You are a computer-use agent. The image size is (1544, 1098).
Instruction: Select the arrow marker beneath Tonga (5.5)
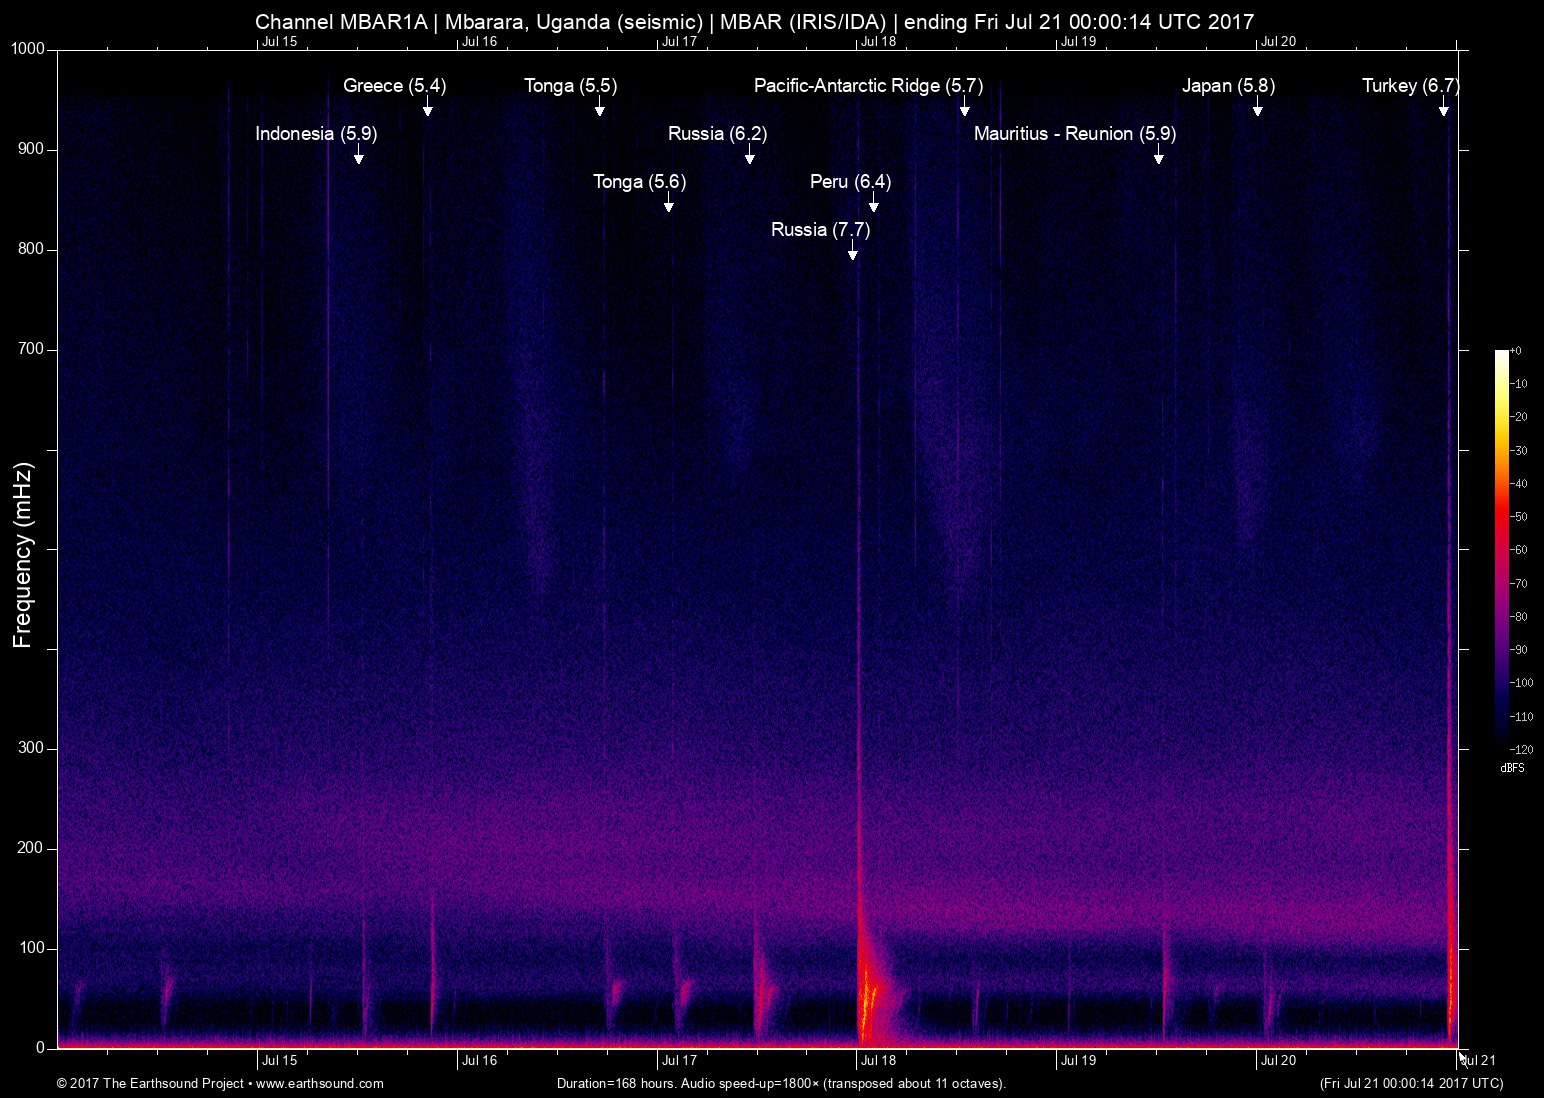[599, 108]
